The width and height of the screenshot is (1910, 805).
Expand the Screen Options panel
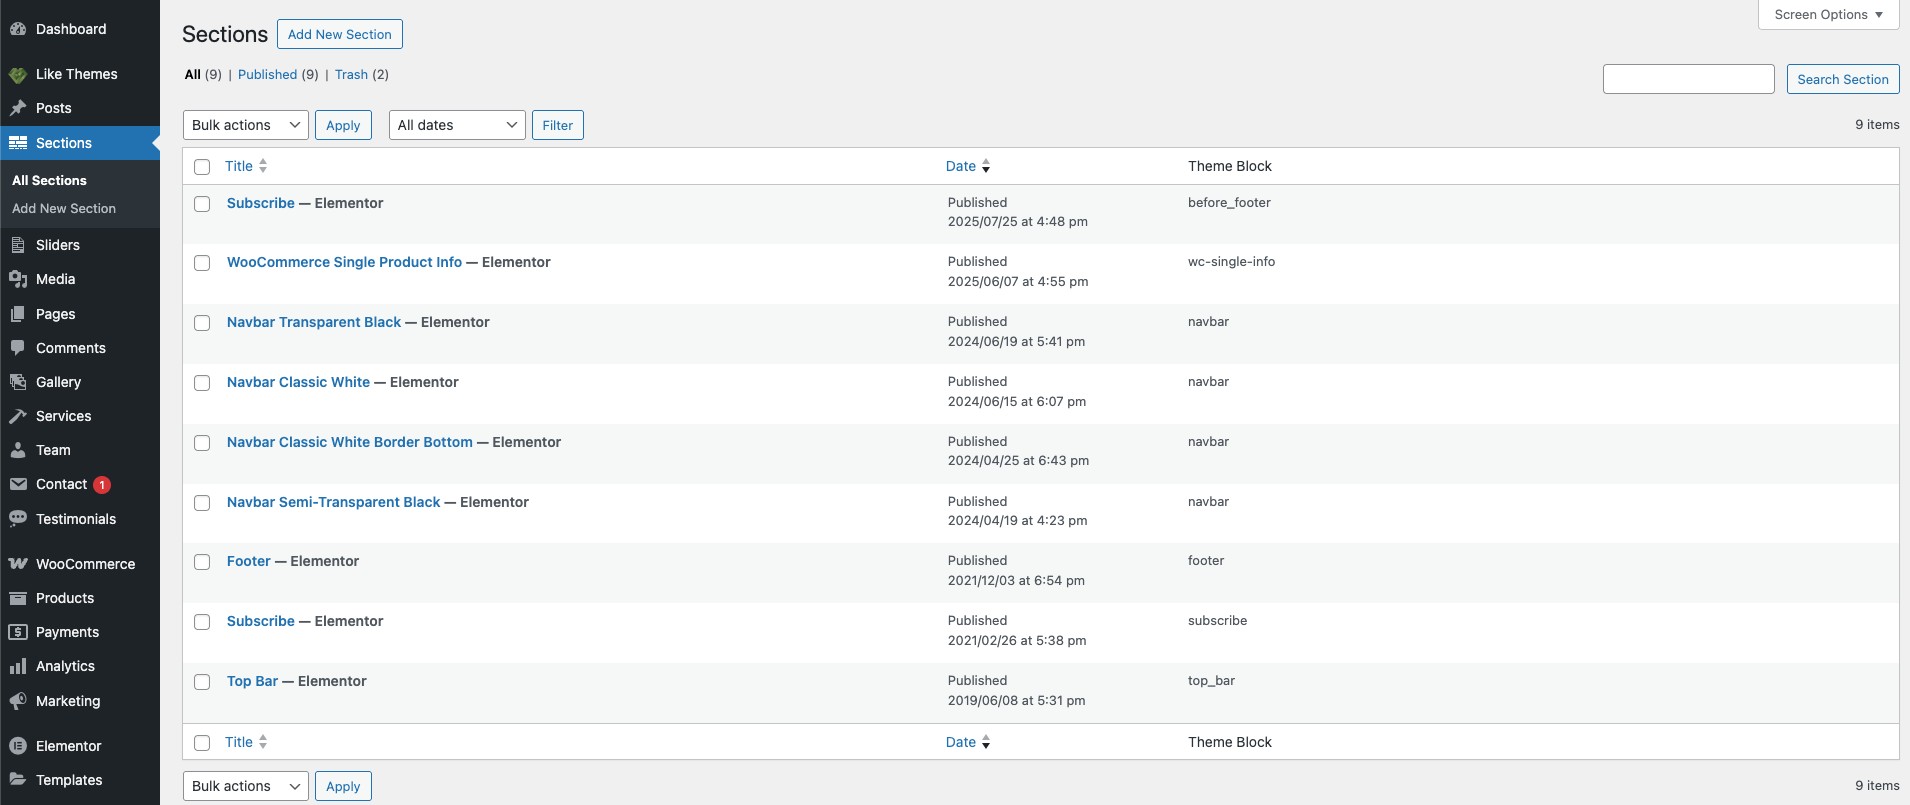(x=1828, y=15)
